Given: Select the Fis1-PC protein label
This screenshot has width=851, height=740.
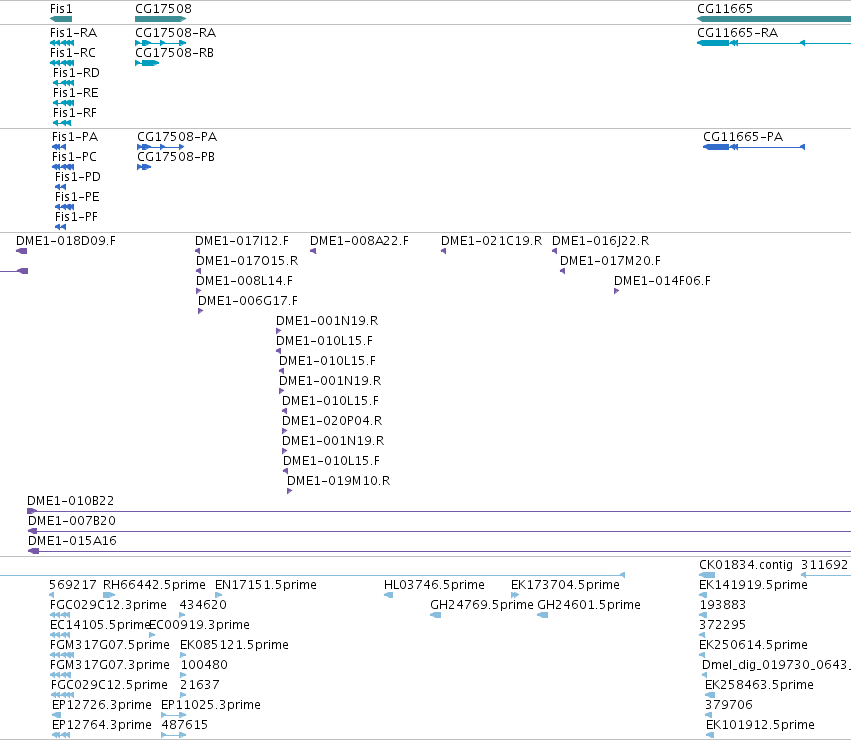Looking at the screenshot, I should click(74, 157).
